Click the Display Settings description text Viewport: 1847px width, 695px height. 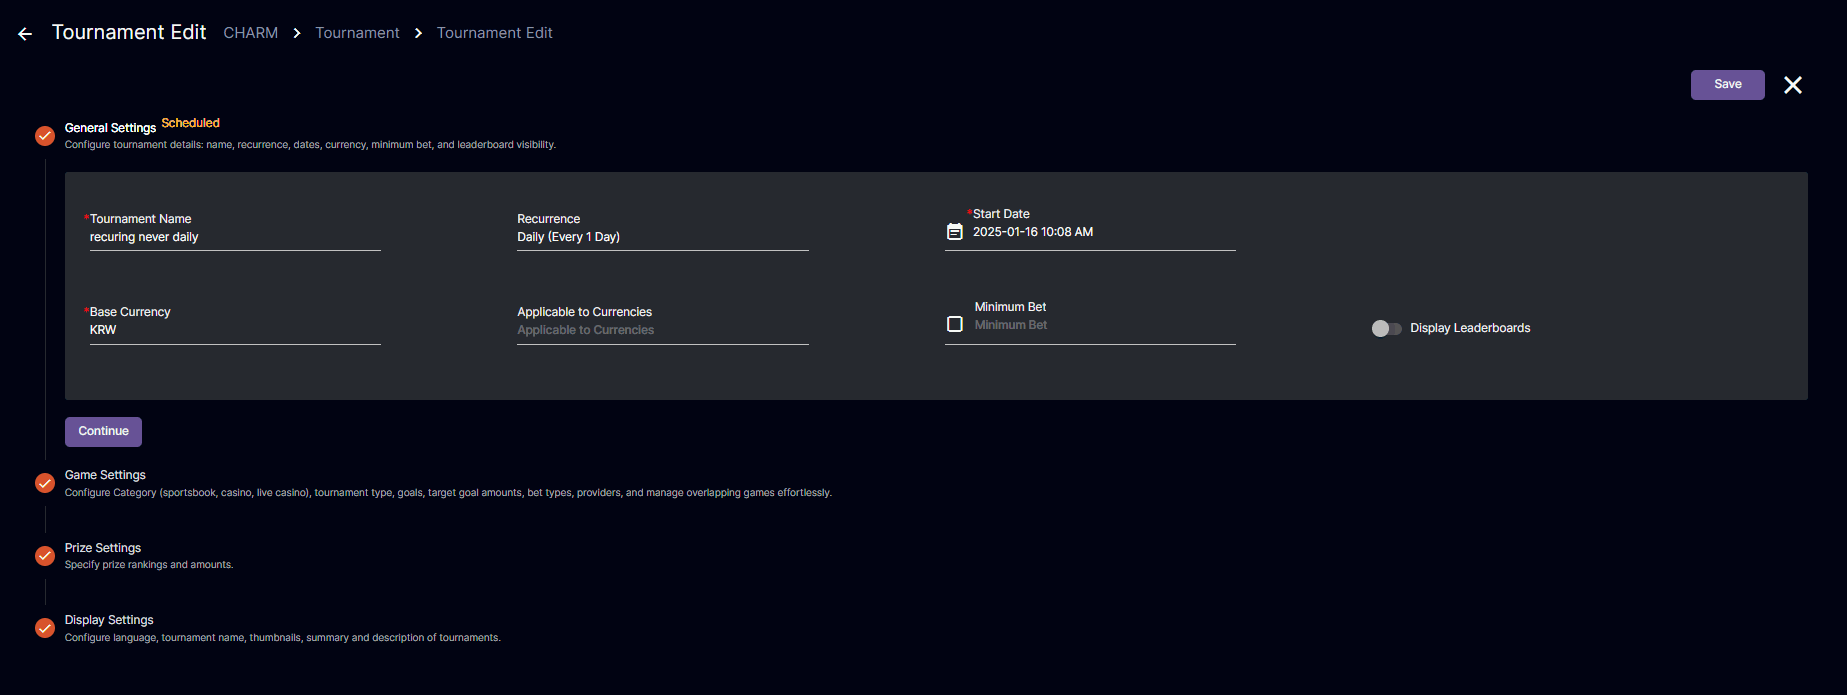coord(283,638)
